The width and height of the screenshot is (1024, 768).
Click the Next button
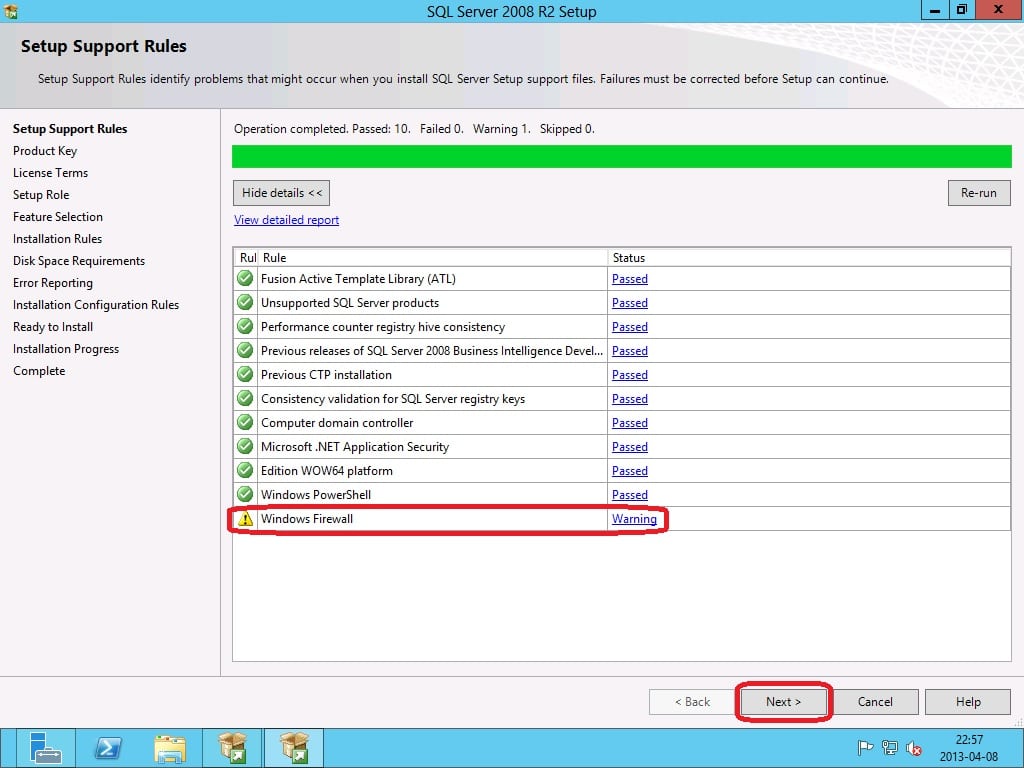(784, 701)
